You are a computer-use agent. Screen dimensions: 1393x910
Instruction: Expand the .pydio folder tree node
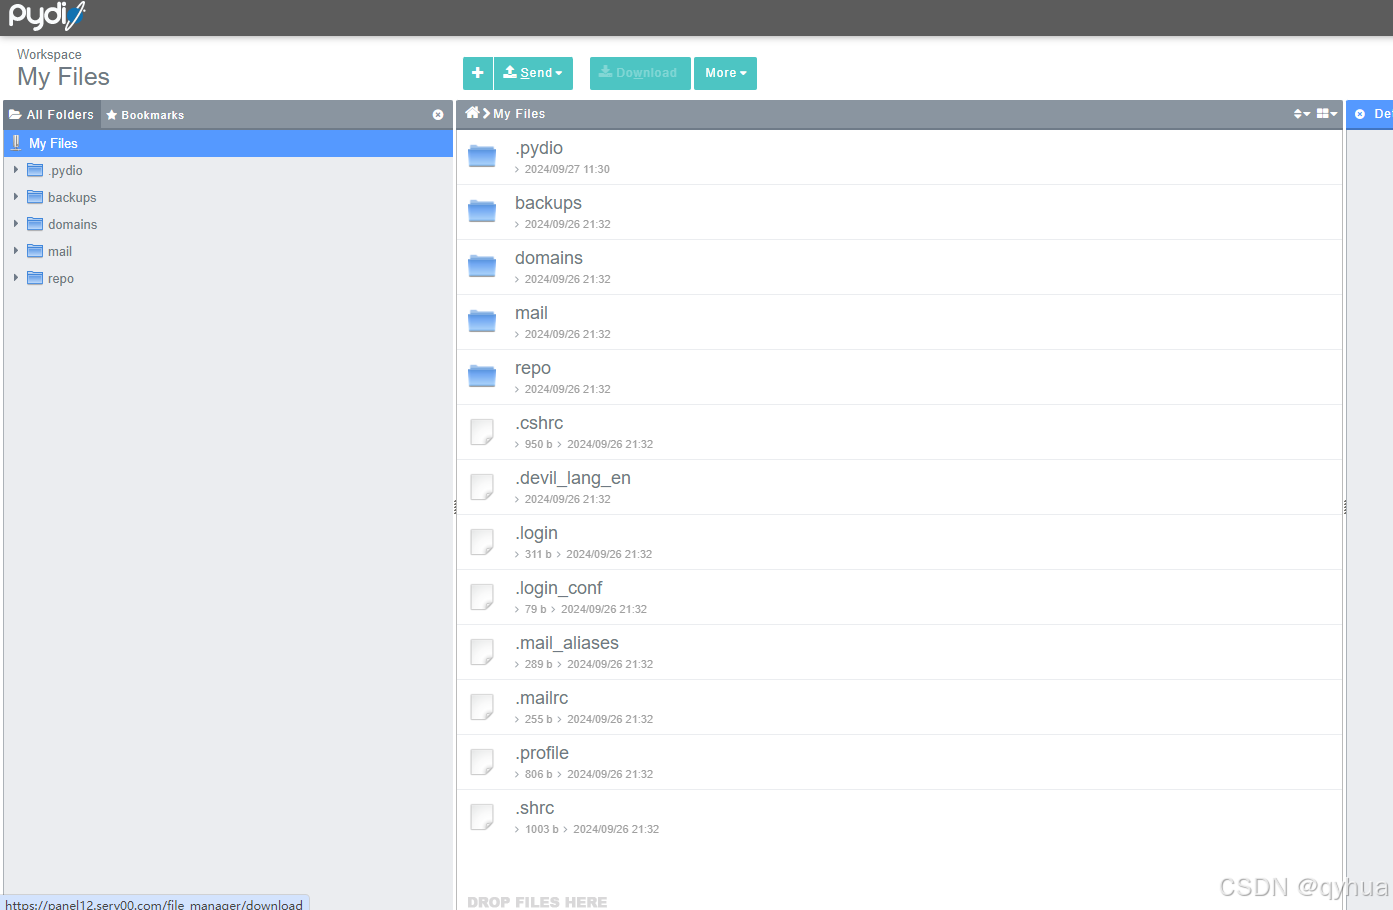[x=16, y=170]
